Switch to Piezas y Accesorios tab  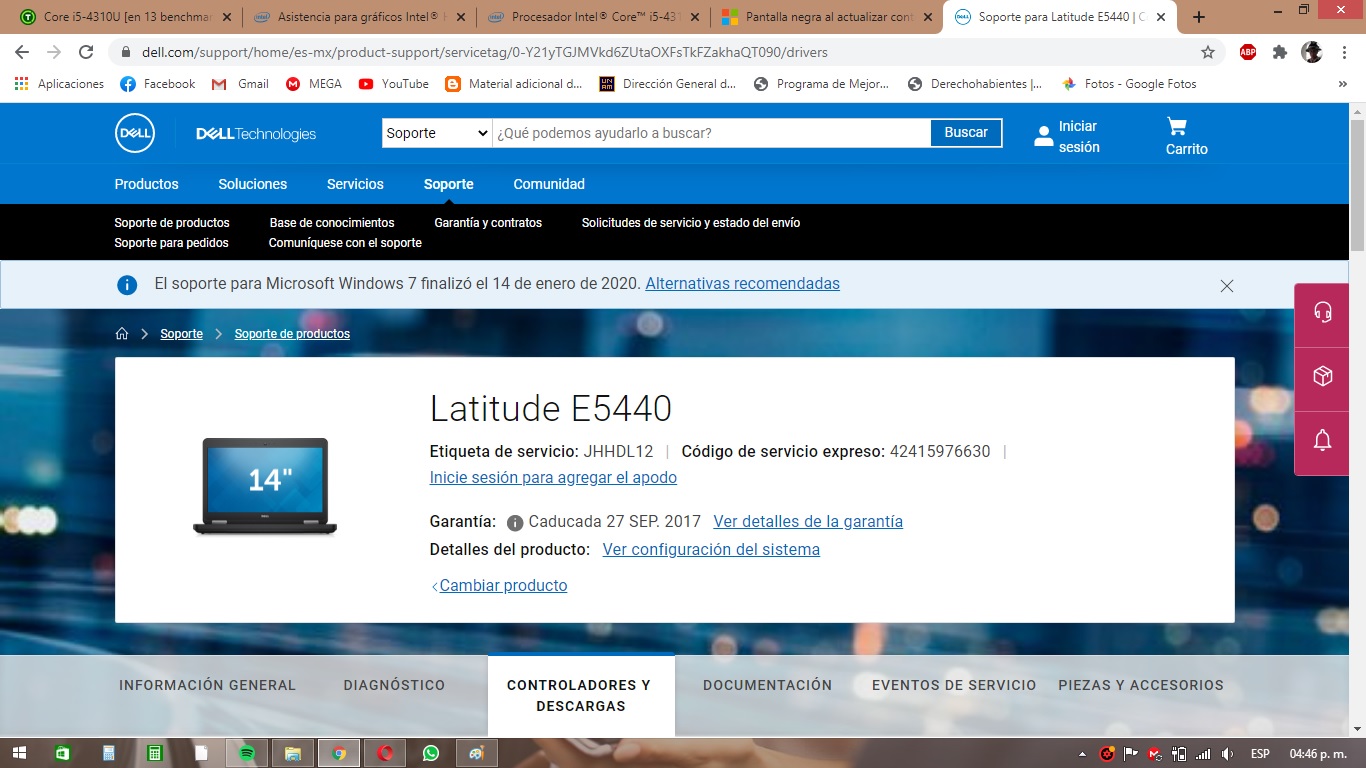(1141, 685)
